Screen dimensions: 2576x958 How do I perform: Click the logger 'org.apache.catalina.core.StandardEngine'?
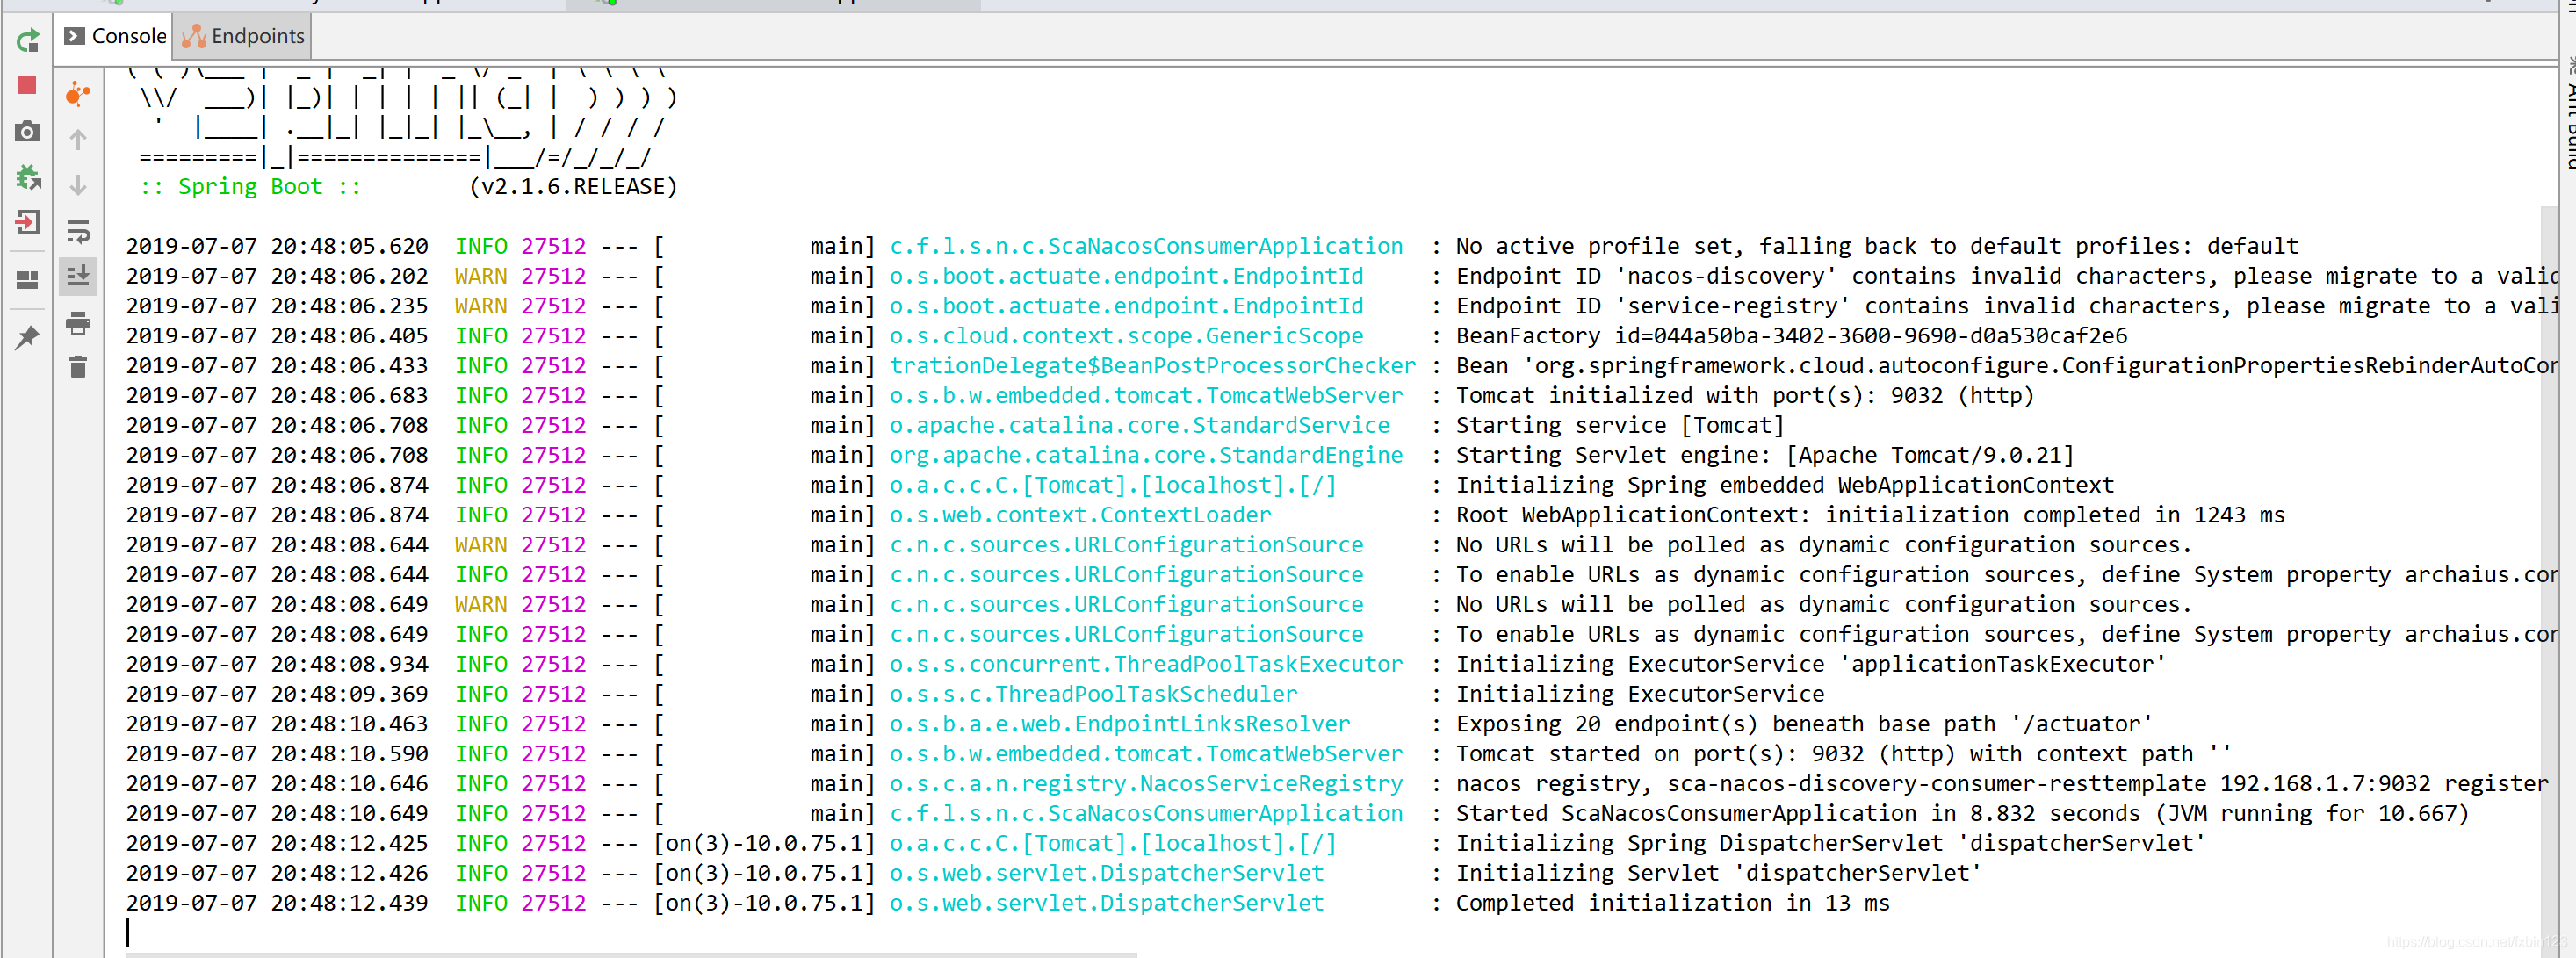(1146, 456)
